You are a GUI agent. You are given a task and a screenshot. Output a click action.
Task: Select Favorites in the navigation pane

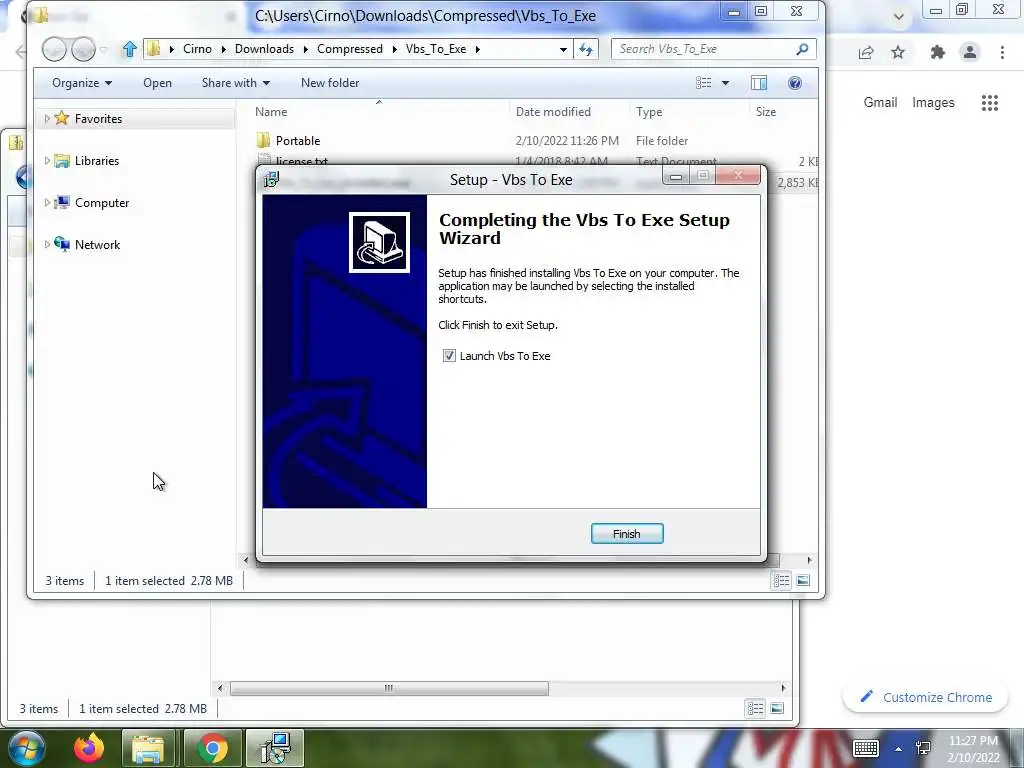tap(98, 119)
